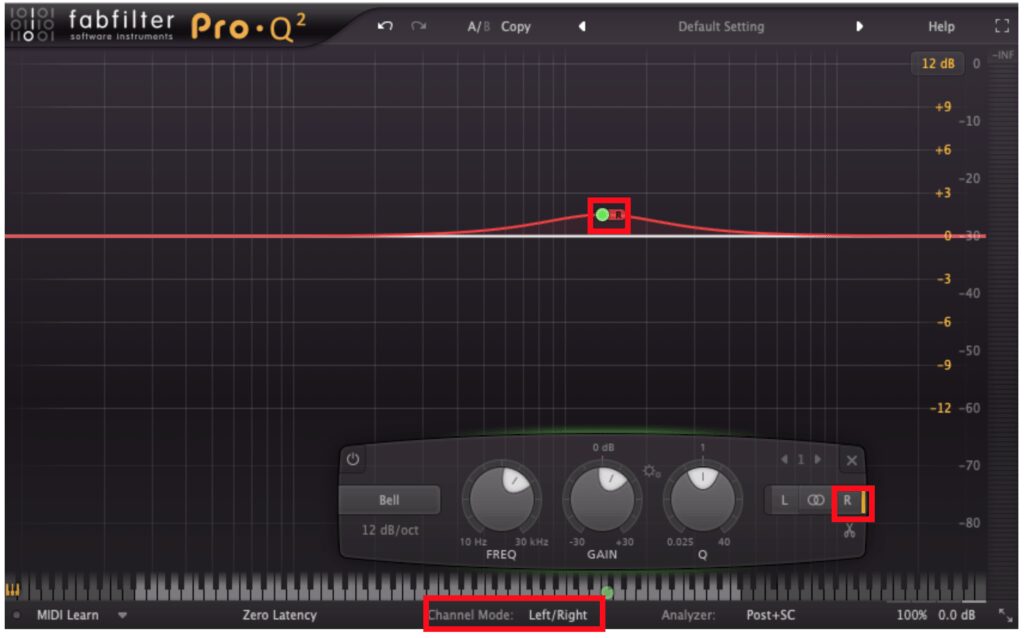The height and width of the screenshot is (638, 1024).
Task: Copy the current state with Copy button
Action: click(515, 27)
